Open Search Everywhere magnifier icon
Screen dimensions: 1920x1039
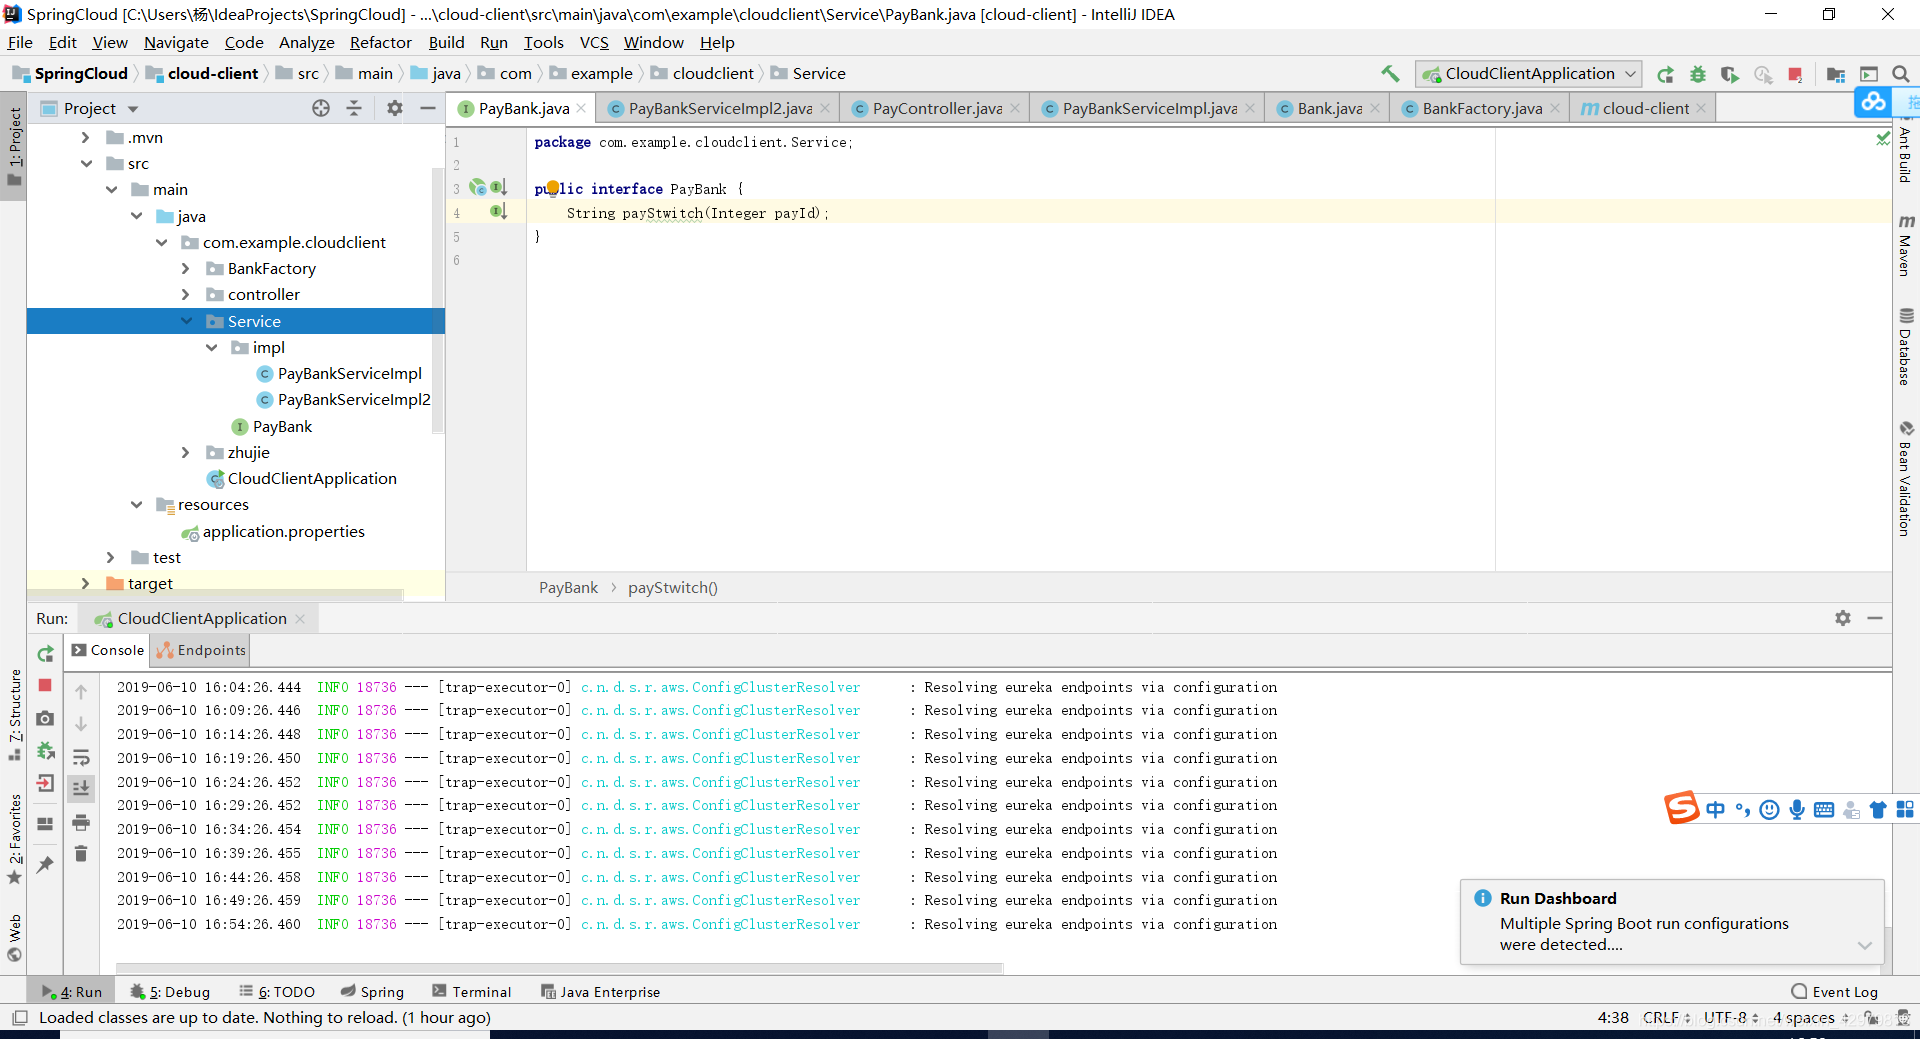(x=1901, y=74)
